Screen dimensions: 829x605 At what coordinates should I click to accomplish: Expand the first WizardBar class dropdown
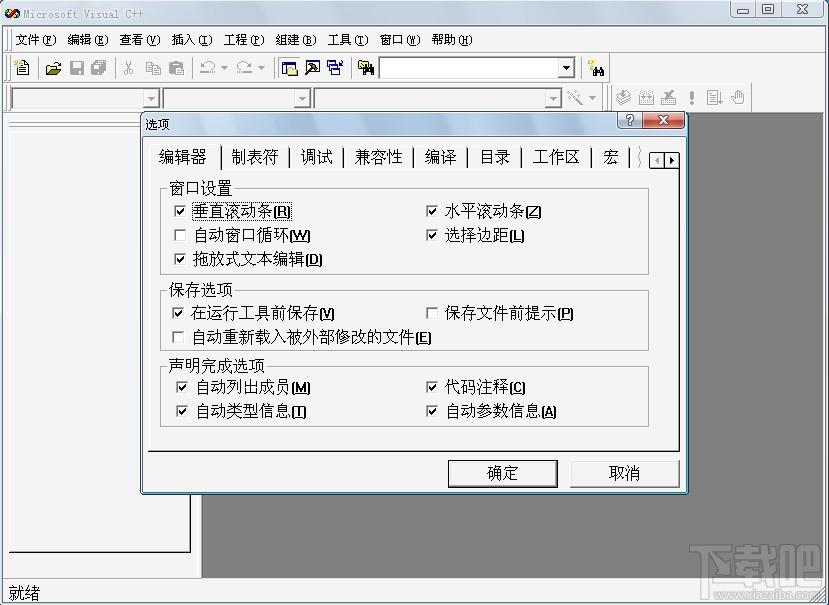151,98
